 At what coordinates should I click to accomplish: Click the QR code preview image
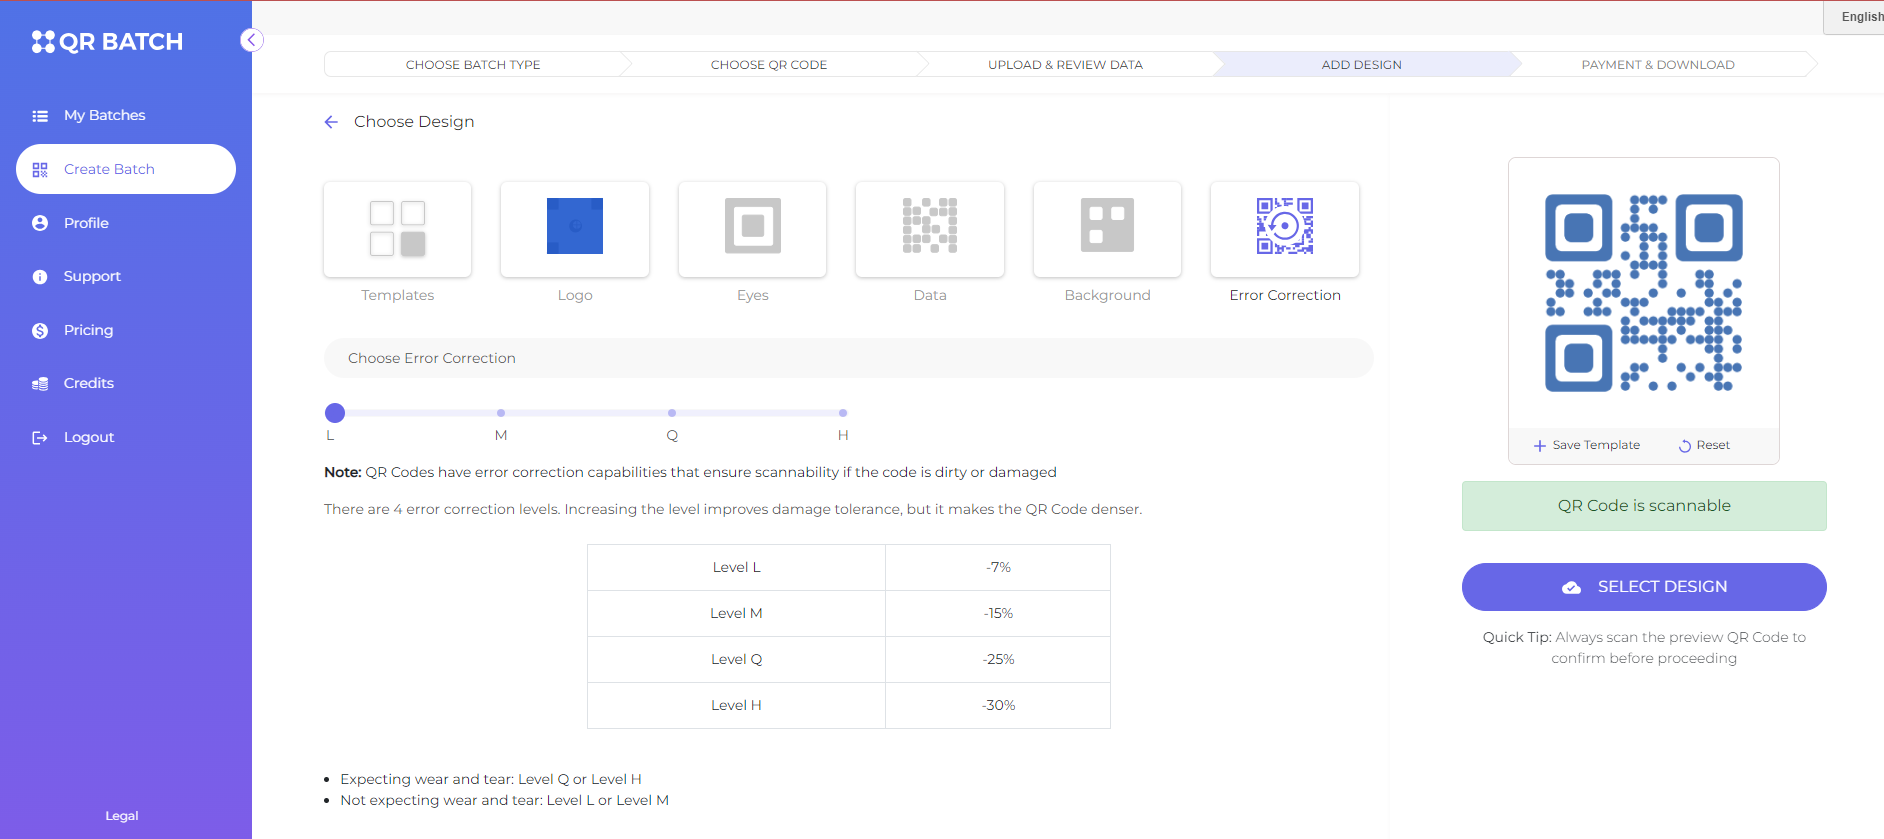(x=1644, y=293)
